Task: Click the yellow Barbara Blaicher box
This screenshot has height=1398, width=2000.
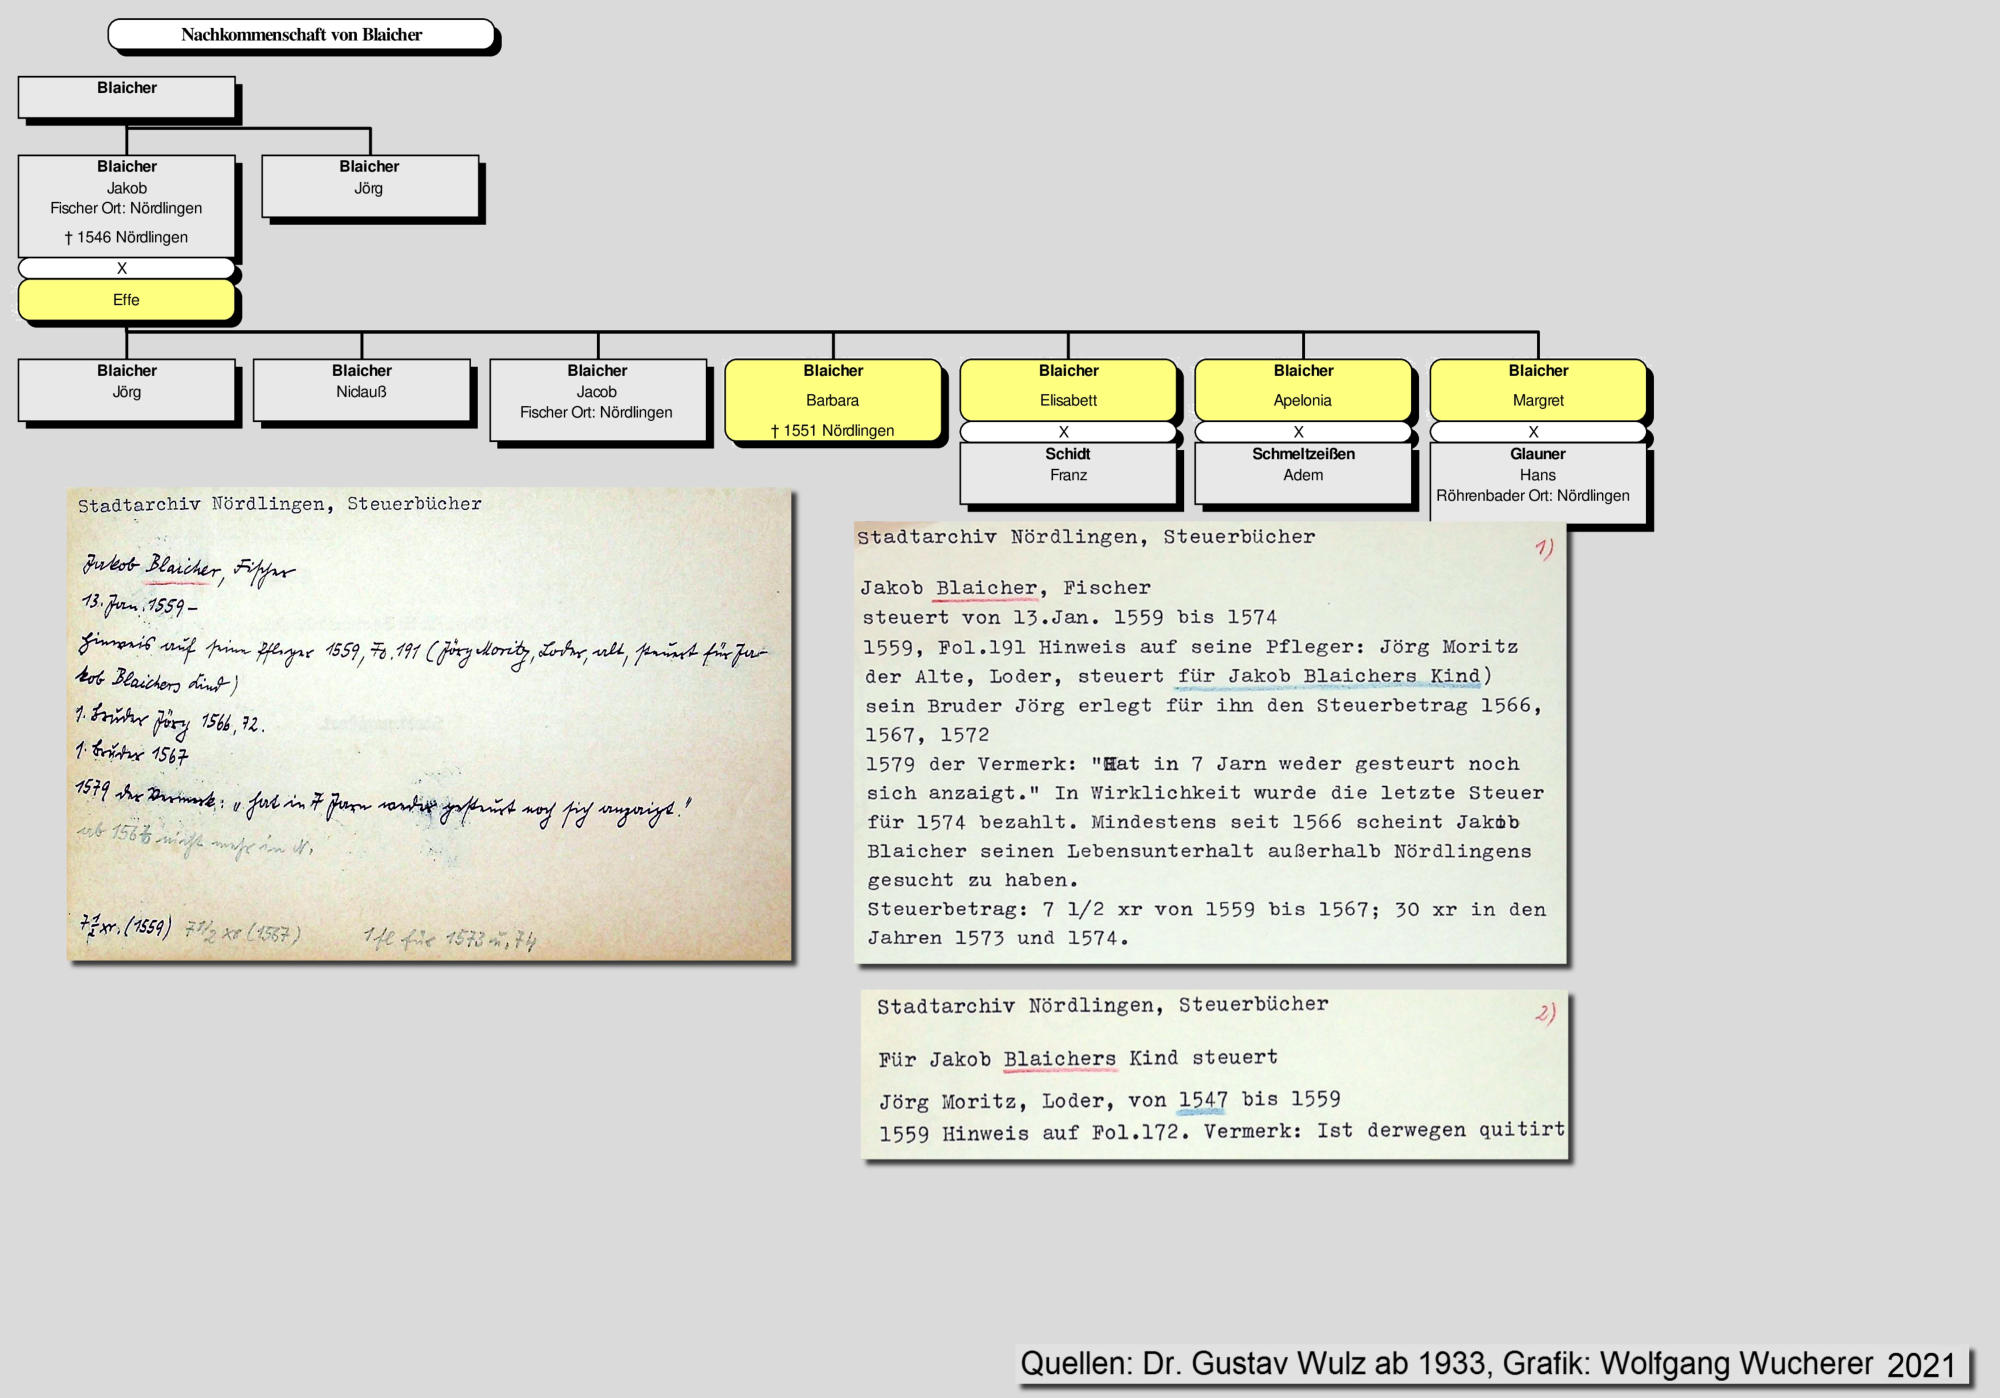Action: (x=832, y=400)
